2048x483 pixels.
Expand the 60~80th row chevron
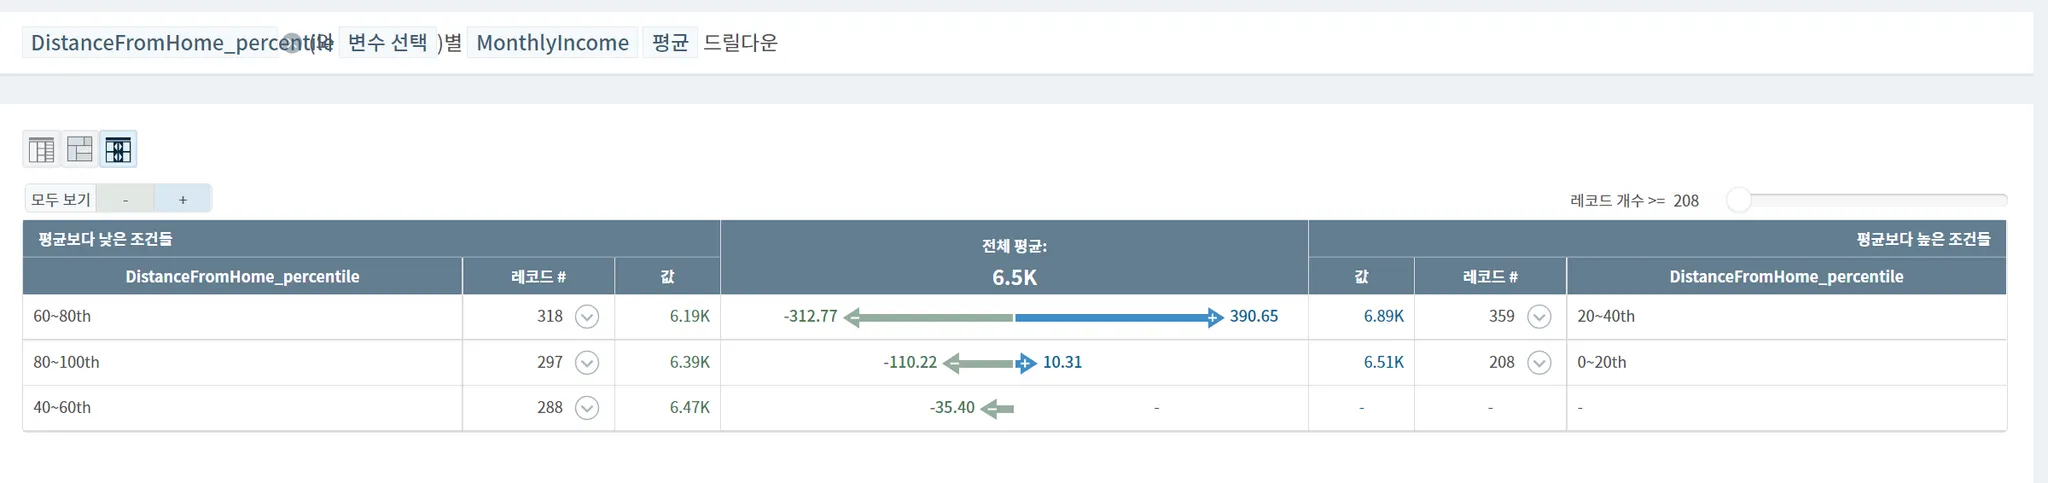click(587, 317)
